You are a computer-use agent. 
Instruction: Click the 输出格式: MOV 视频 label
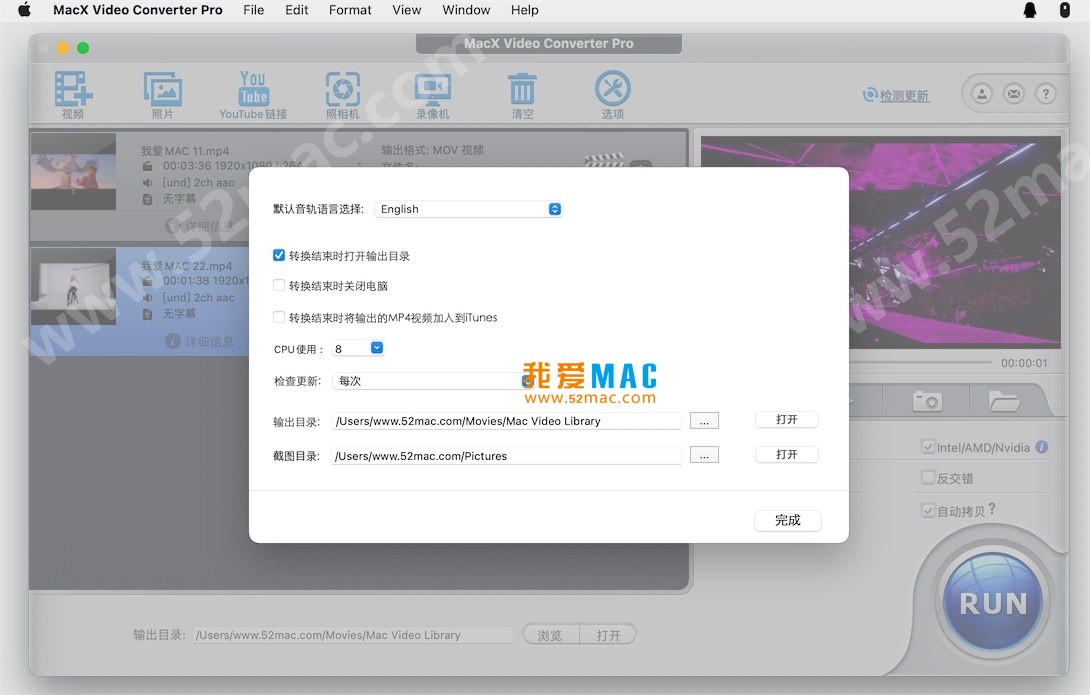coord(432,150)
